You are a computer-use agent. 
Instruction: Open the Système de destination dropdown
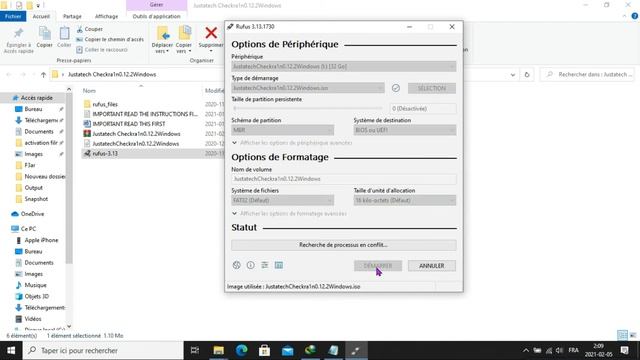pyautogui.click(x=404, y=130)
